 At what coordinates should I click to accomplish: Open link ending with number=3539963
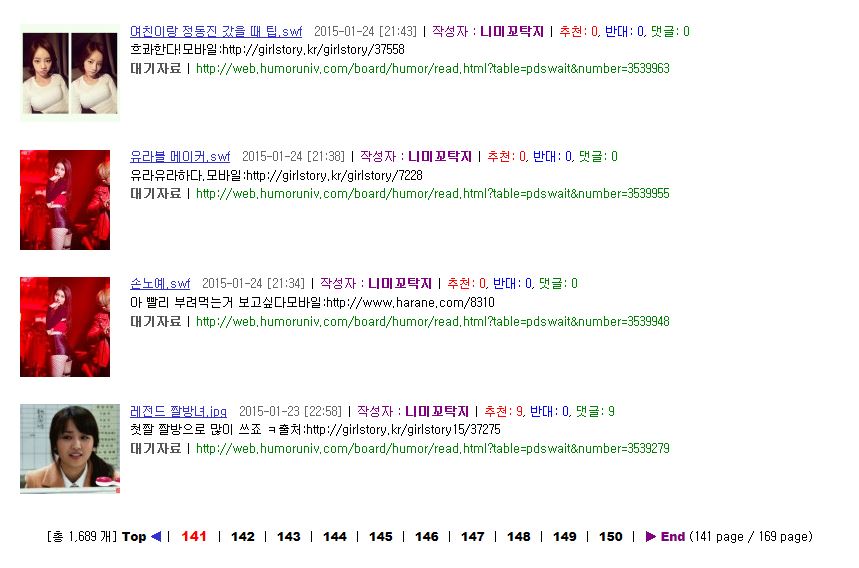tap(433, 68)
